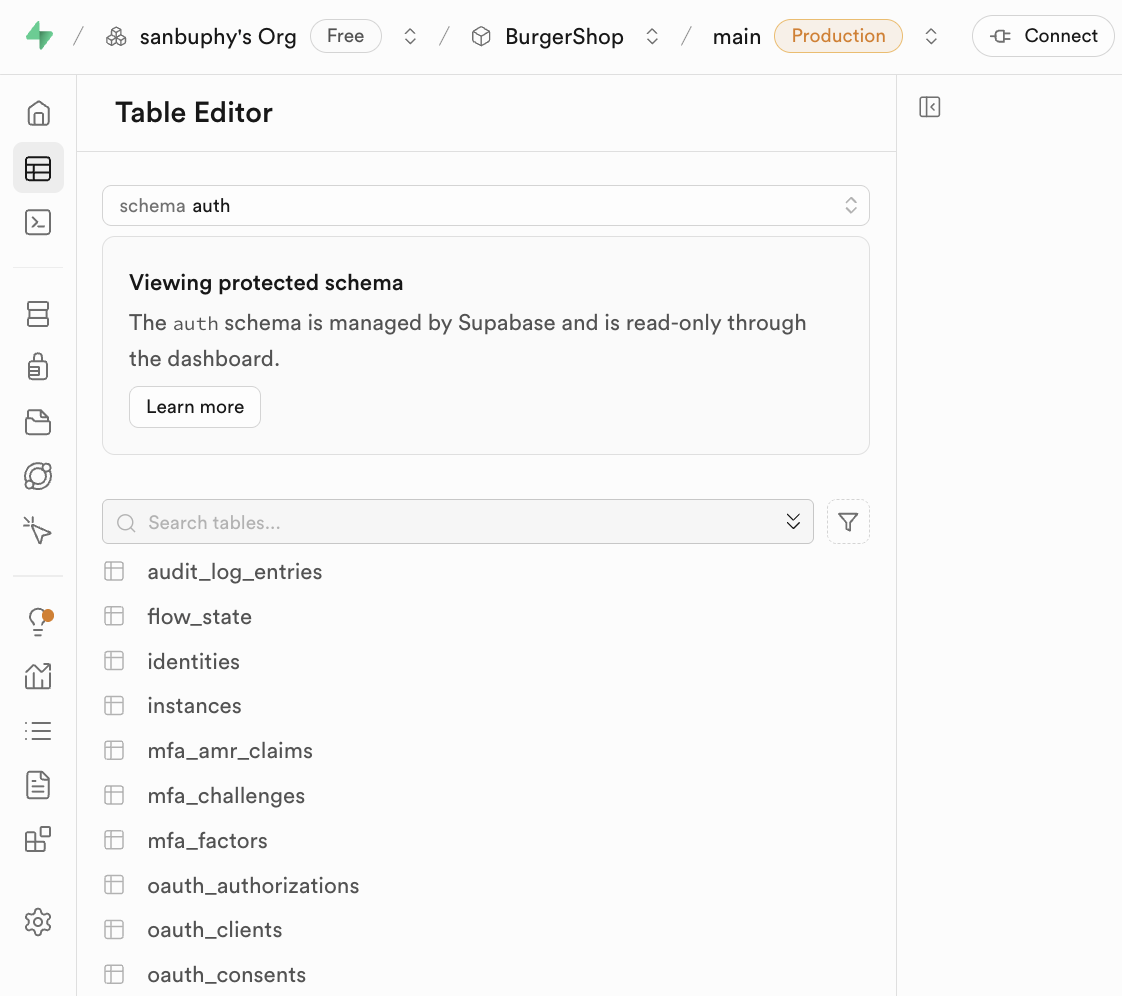The image size is (1122, 996).
Task: Open the Edge Functions sidebar icon
Action: pos(38,476)
